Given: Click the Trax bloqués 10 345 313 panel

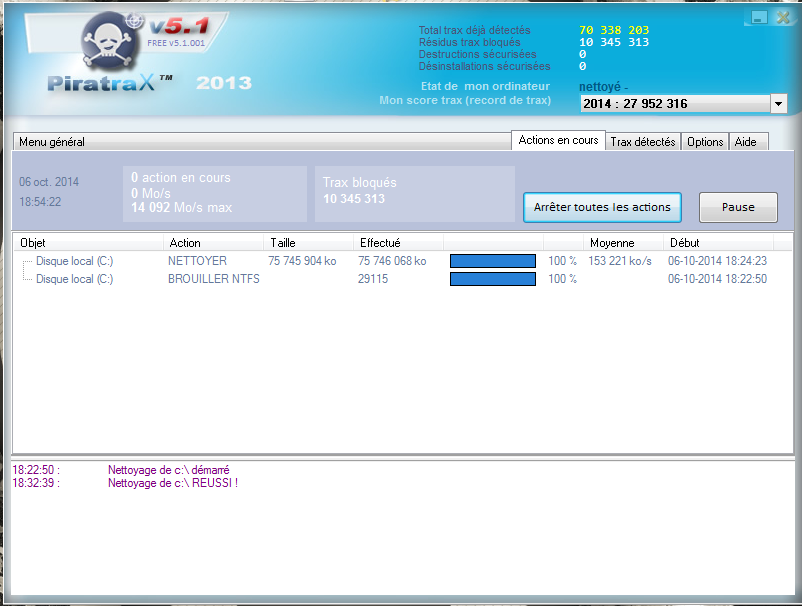Looking at the screenshot, I should [415, 194].
